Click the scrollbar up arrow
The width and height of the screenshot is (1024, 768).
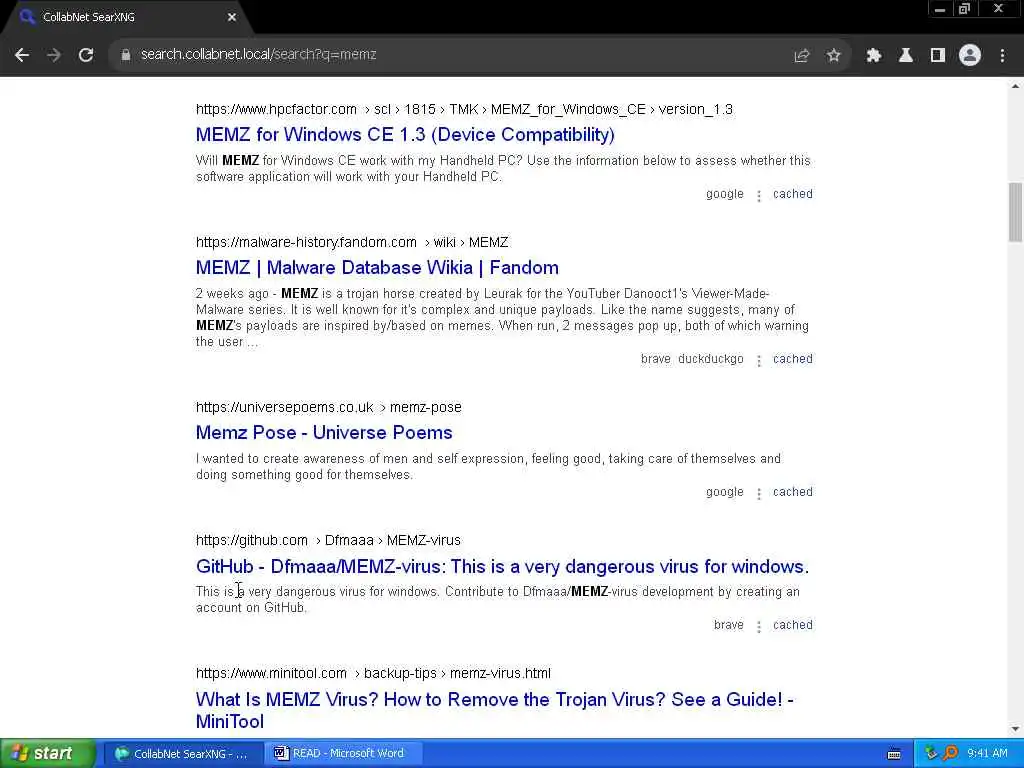1015,86
